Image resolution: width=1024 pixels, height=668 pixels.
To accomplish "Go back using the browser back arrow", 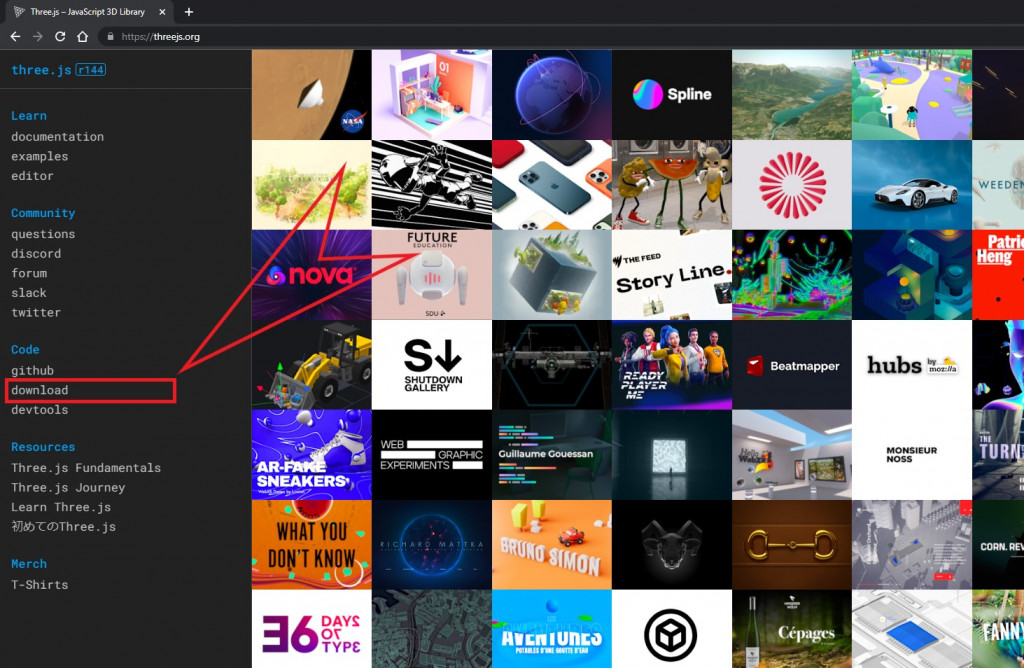I will tap(16, 37).
